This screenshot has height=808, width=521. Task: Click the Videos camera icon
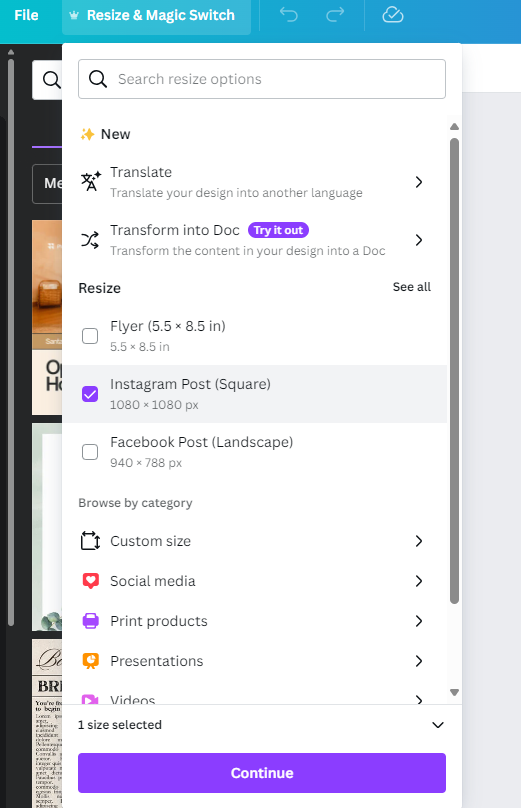91,699
